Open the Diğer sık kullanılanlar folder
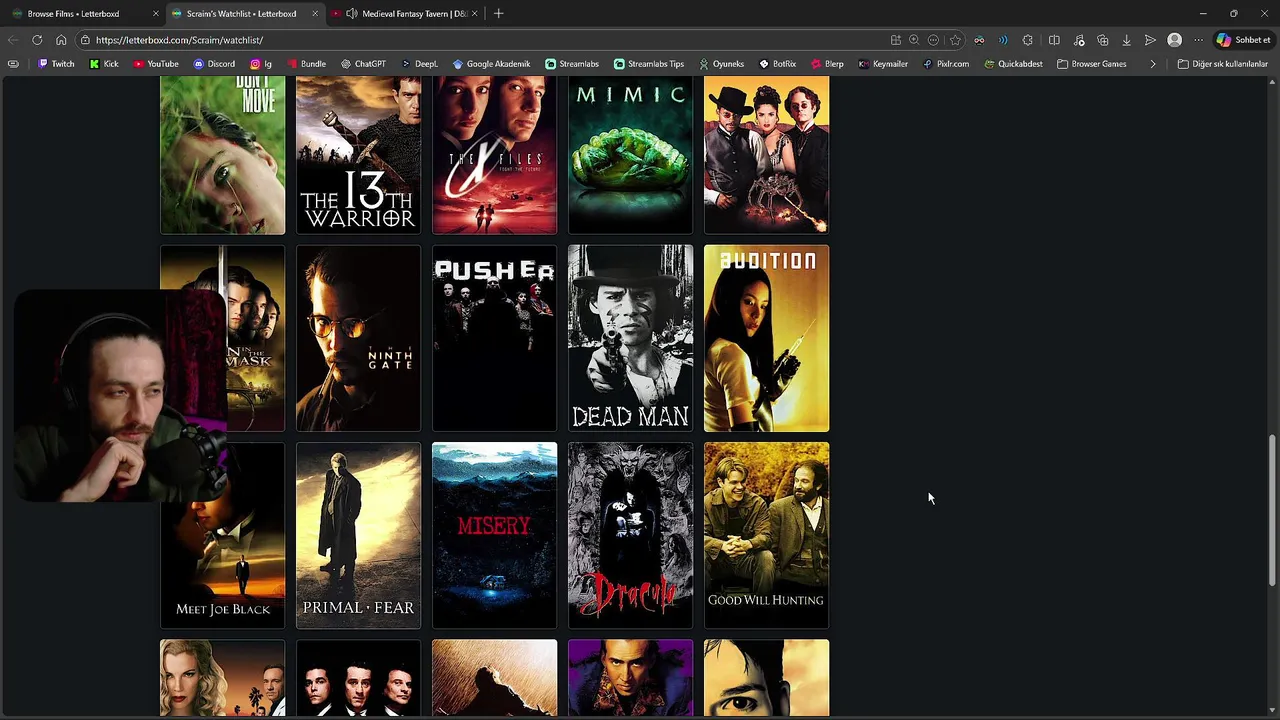The image size is (1280, 720). click(x=1222, y=64)
